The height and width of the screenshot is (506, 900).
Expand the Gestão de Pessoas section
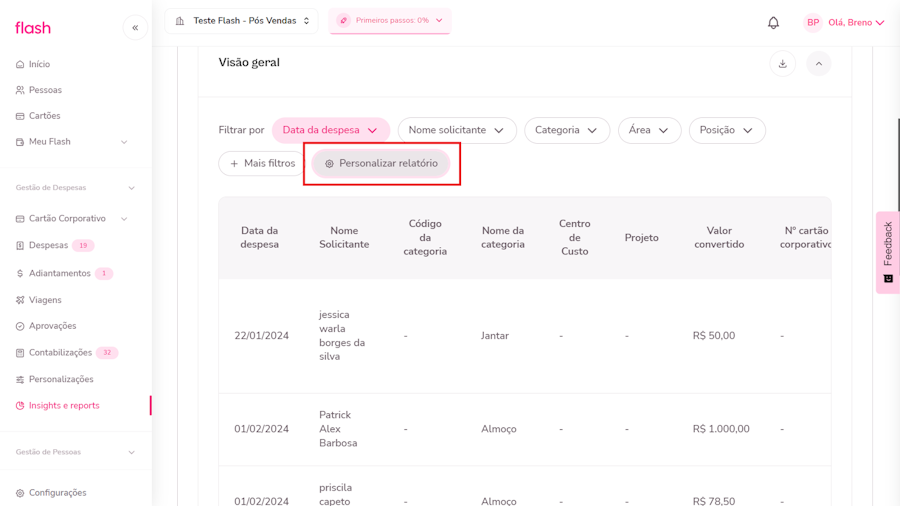click(x=131, y=452)
